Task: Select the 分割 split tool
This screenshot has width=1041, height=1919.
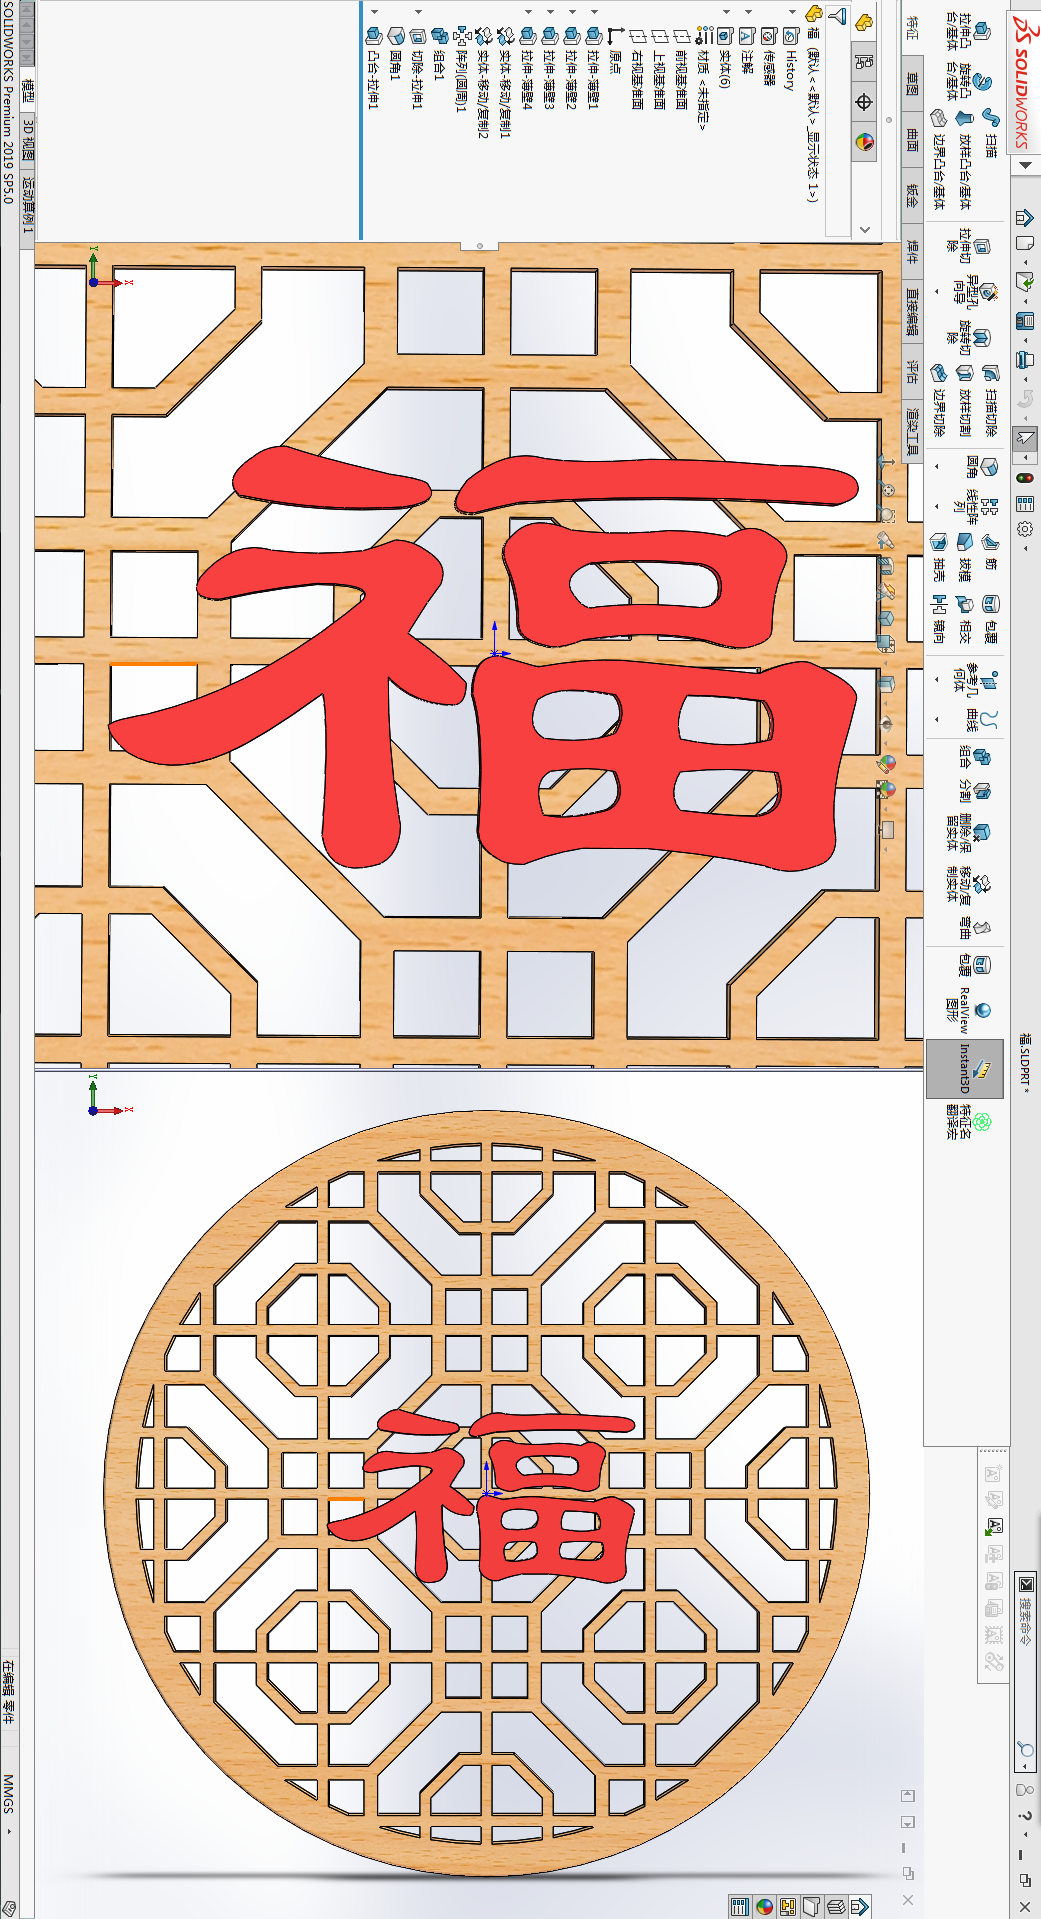Action: tap(974, 791)
